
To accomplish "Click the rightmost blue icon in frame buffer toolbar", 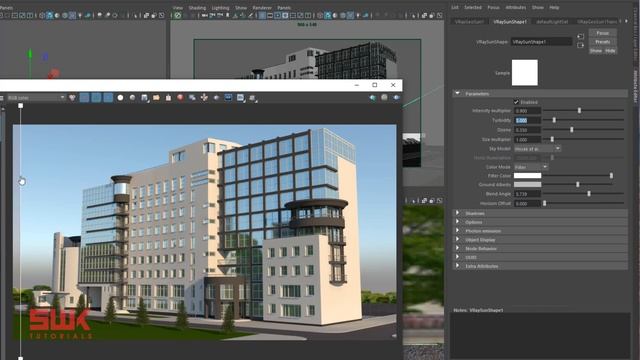I will pyautogui.click(x=396, y=98).
